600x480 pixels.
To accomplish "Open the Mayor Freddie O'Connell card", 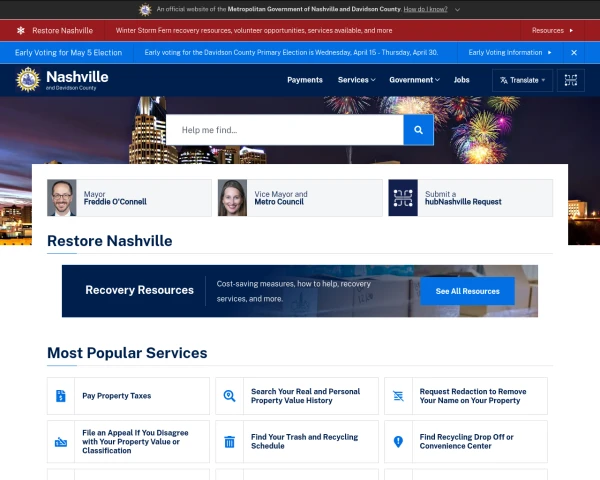I will click(x=129, y=198).
